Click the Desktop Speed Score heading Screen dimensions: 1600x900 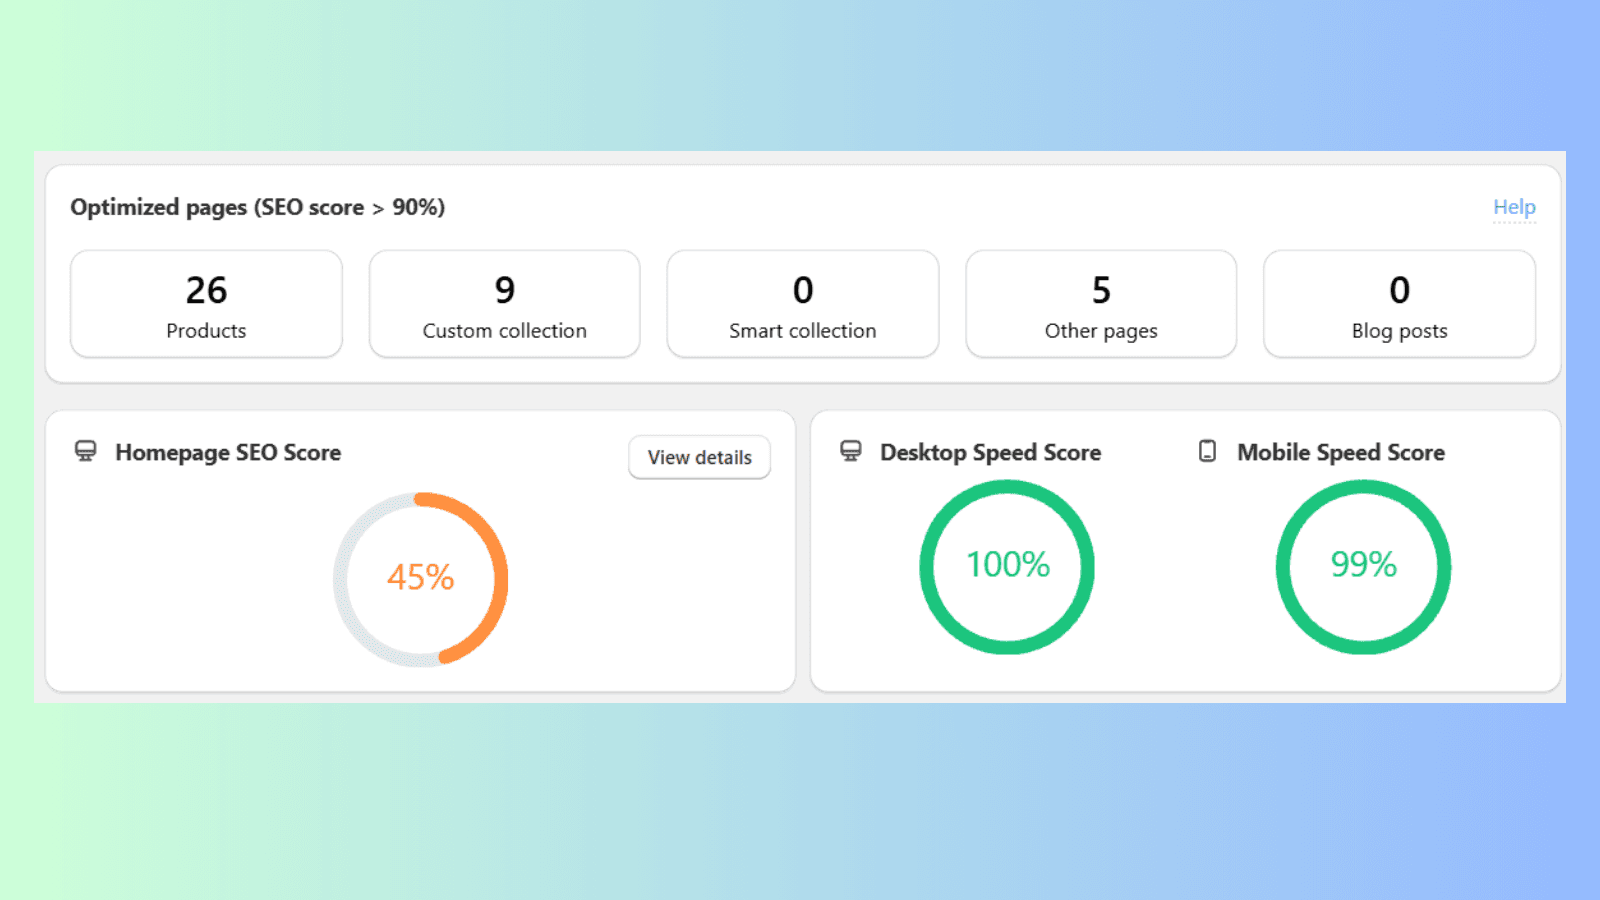coord(990,452)
